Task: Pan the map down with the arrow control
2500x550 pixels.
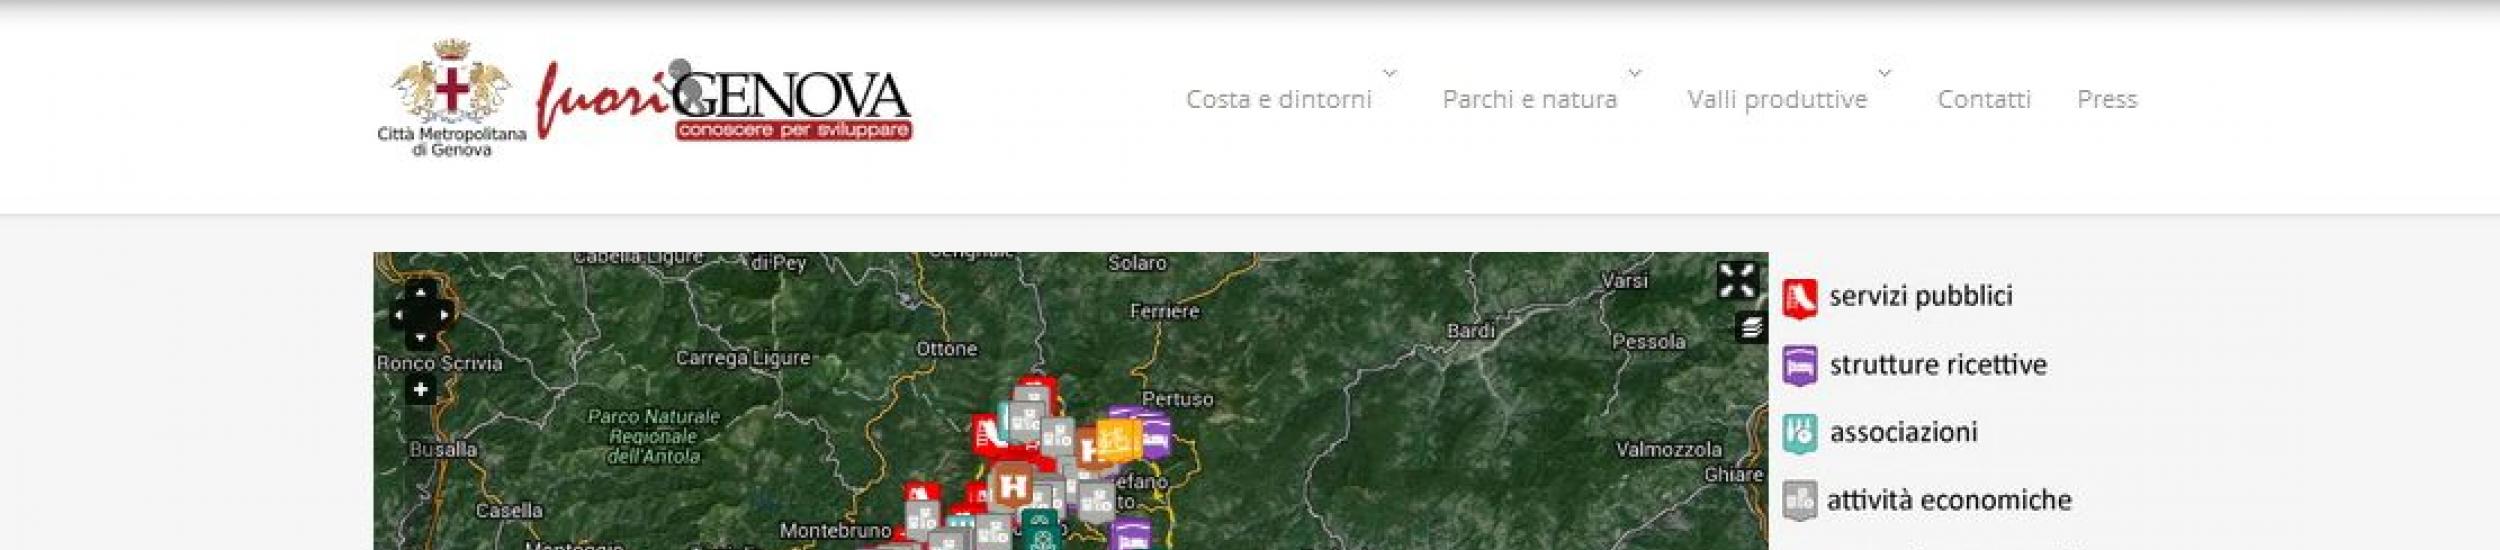Action: point(420,337)
